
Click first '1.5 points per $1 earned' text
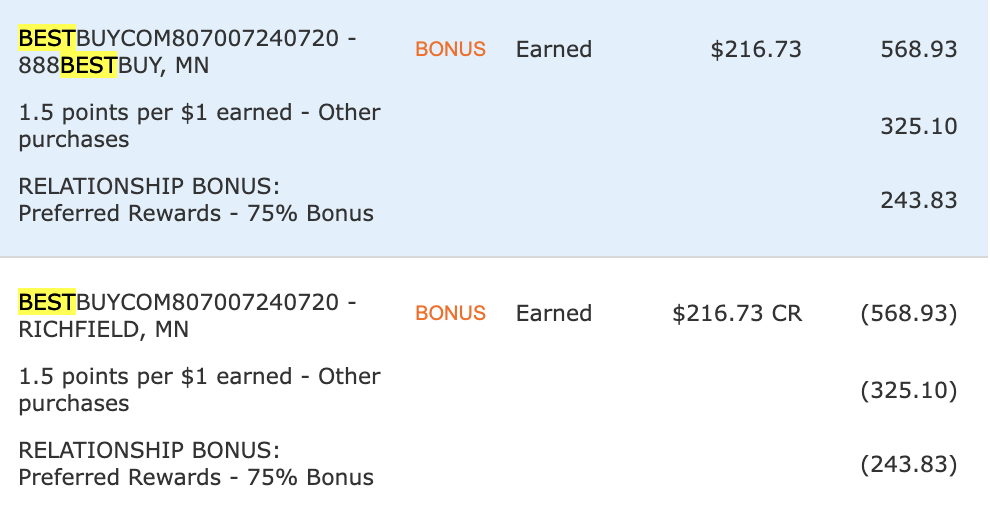[155, 112]
